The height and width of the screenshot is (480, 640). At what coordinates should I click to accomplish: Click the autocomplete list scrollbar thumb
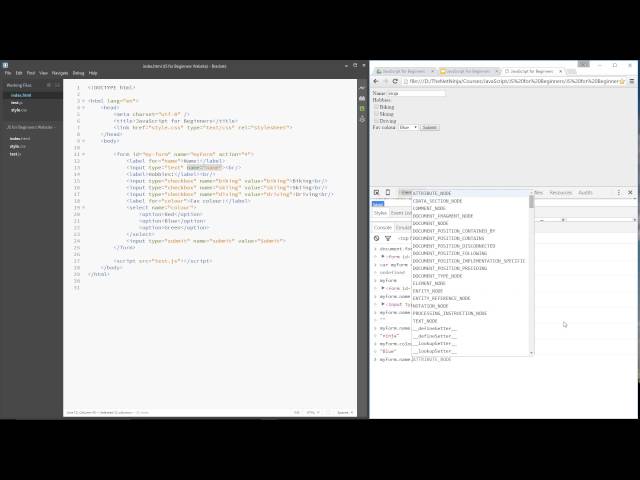[x=531, y=202]
